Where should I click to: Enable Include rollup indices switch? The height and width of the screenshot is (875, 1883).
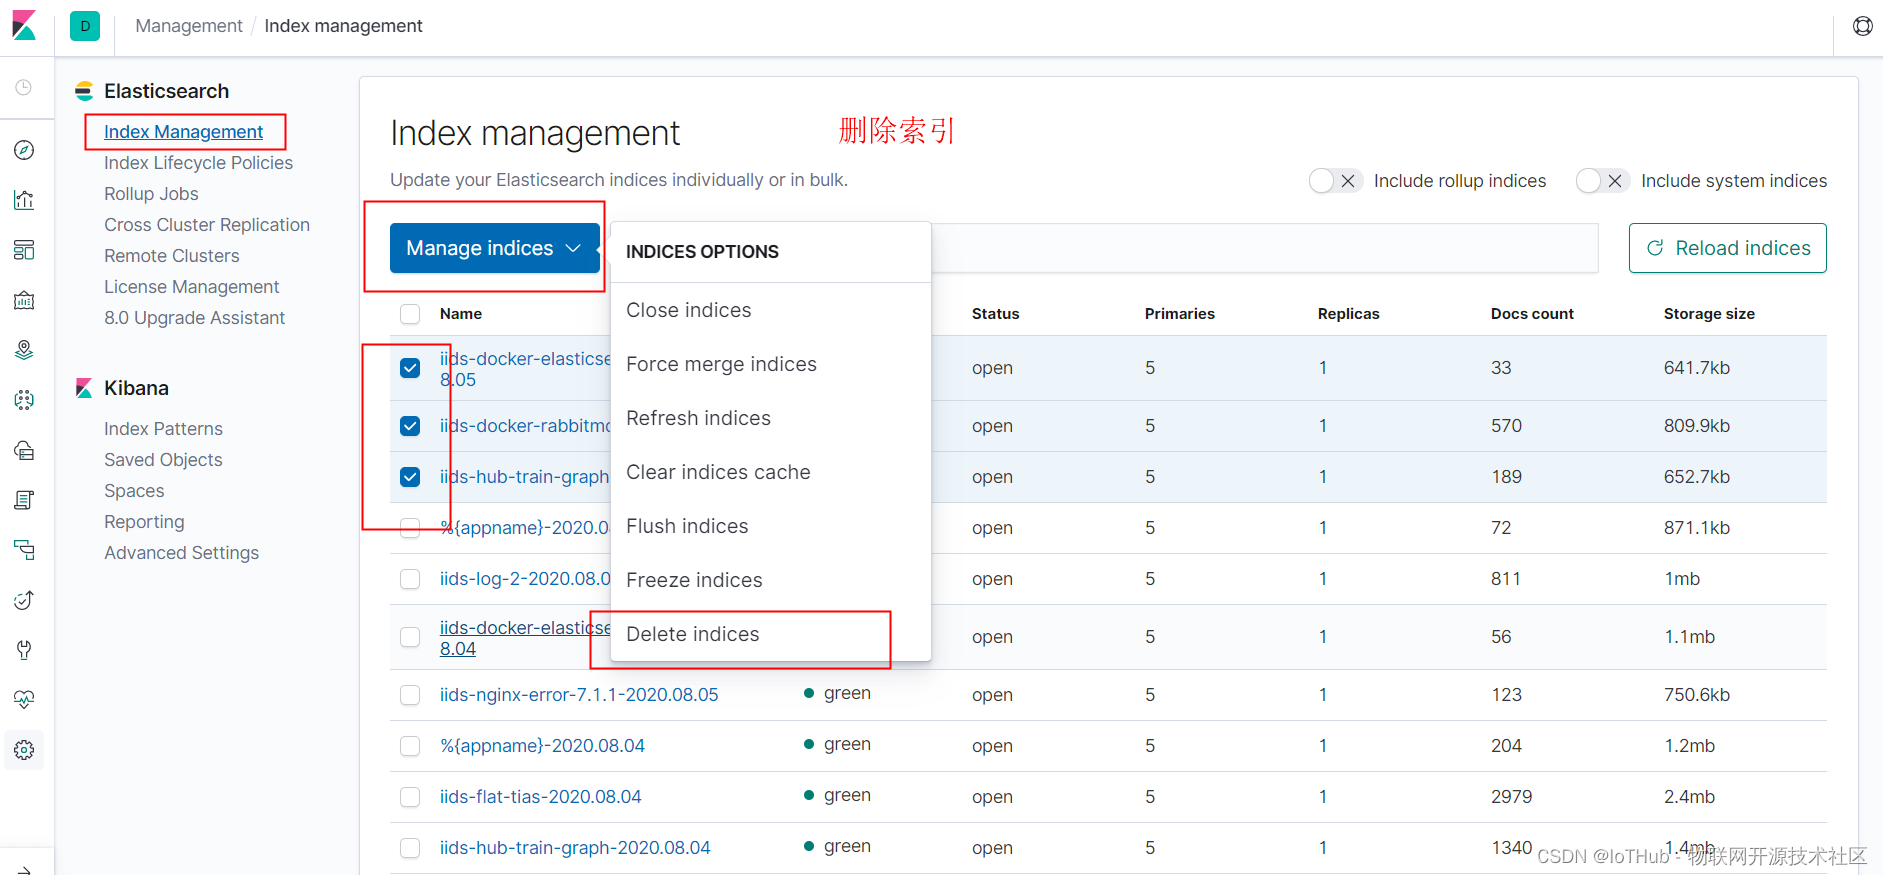point(1335,181)
